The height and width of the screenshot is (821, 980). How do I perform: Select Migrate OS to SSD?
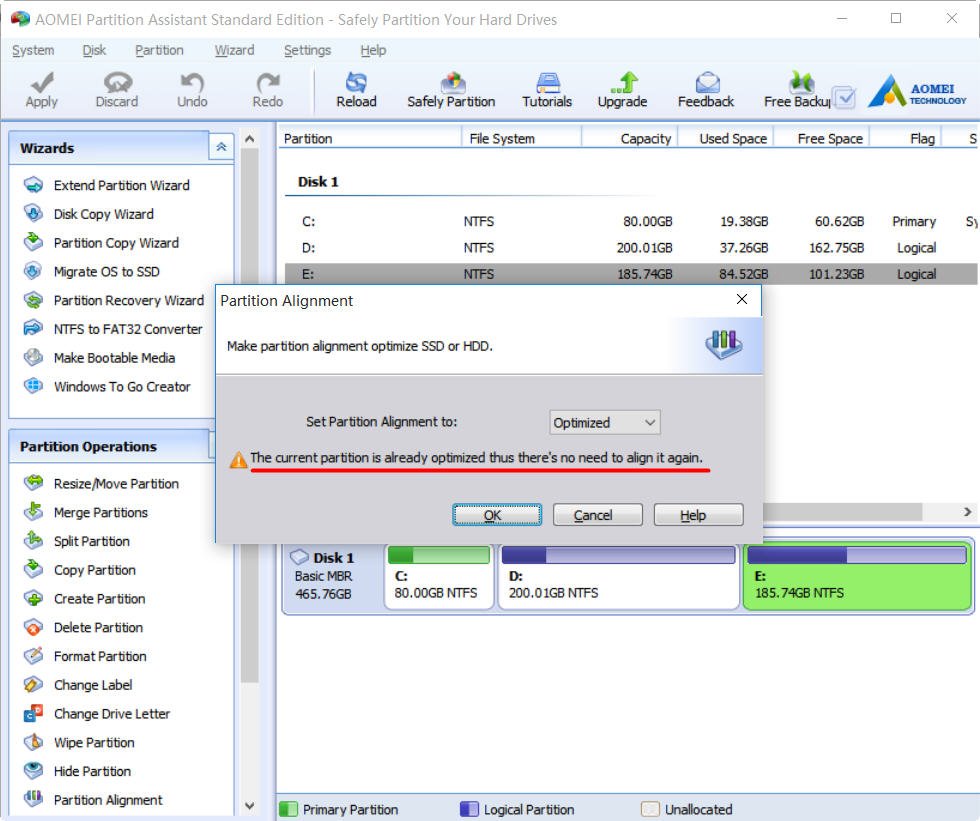point(106,272)
